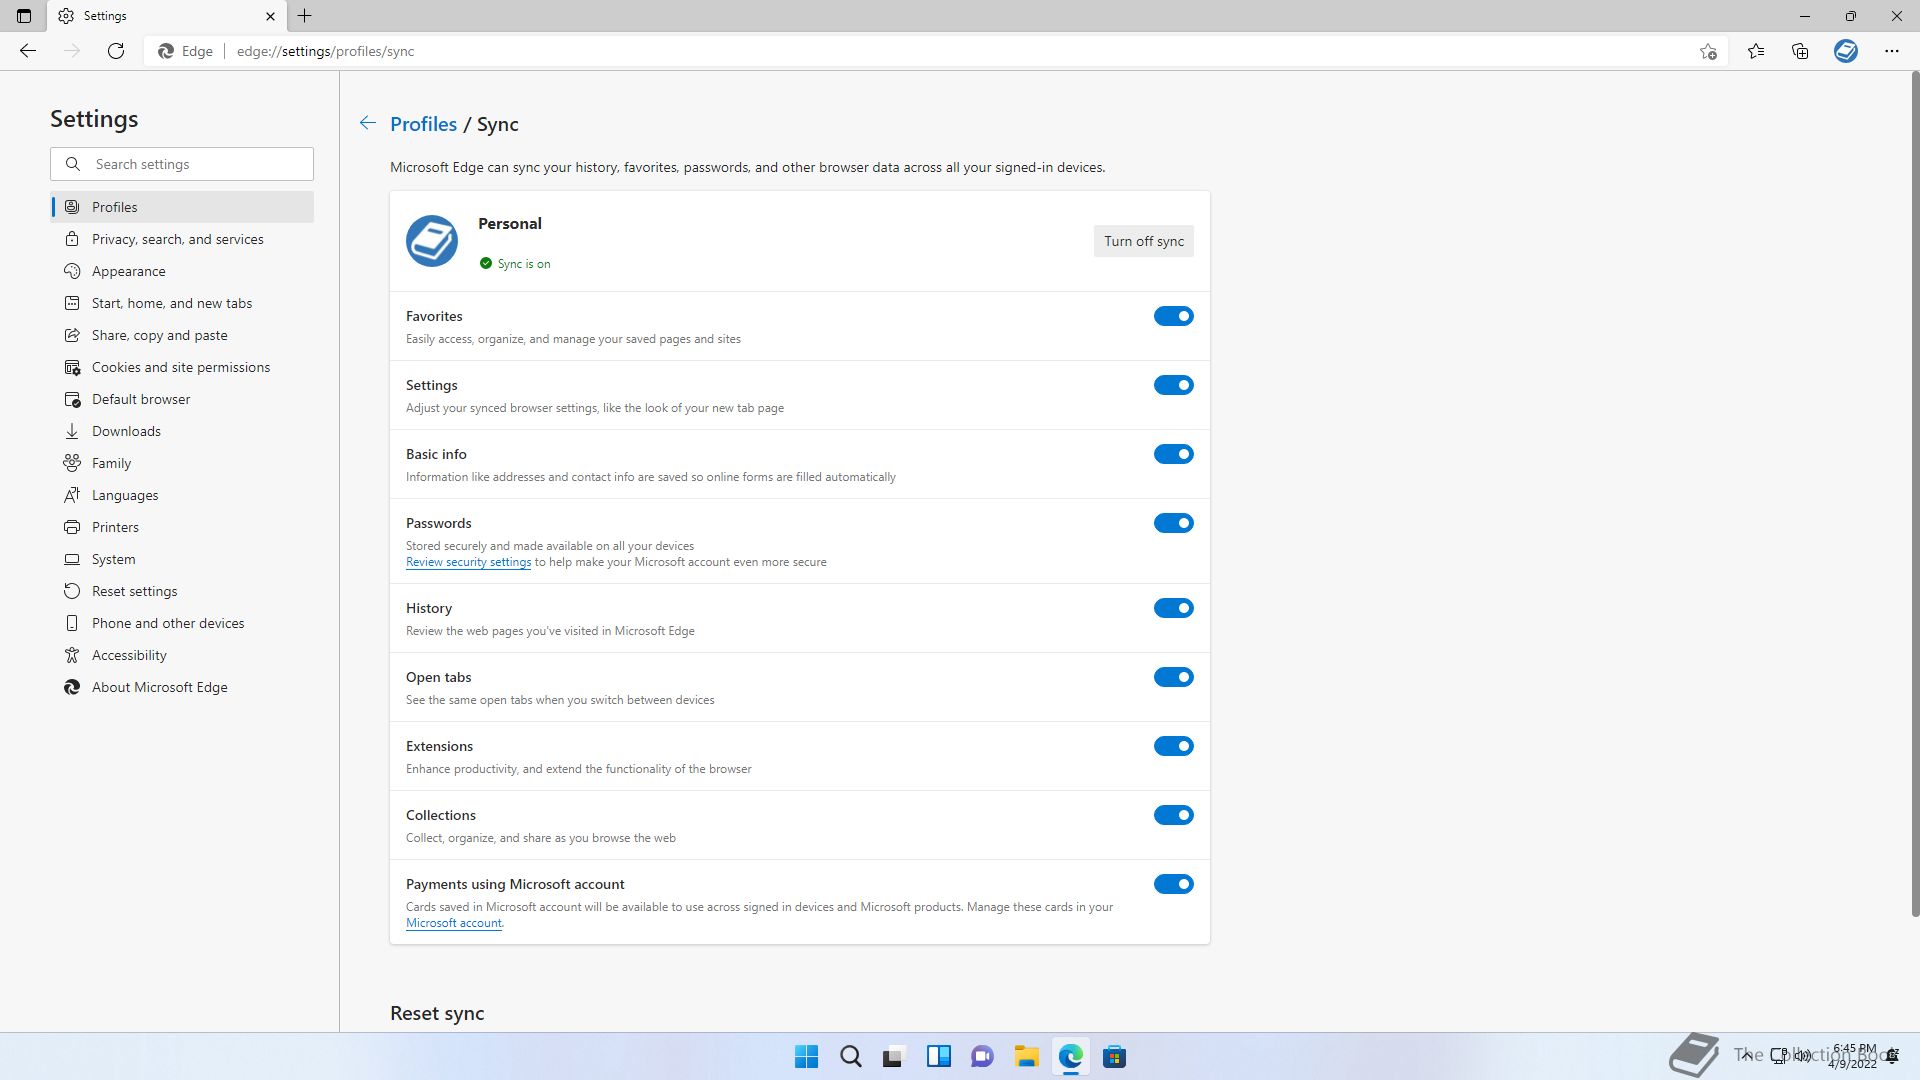
Task: Open Microsoft account link under Payments
Action: pyautogui.click(x=454, y=923)
